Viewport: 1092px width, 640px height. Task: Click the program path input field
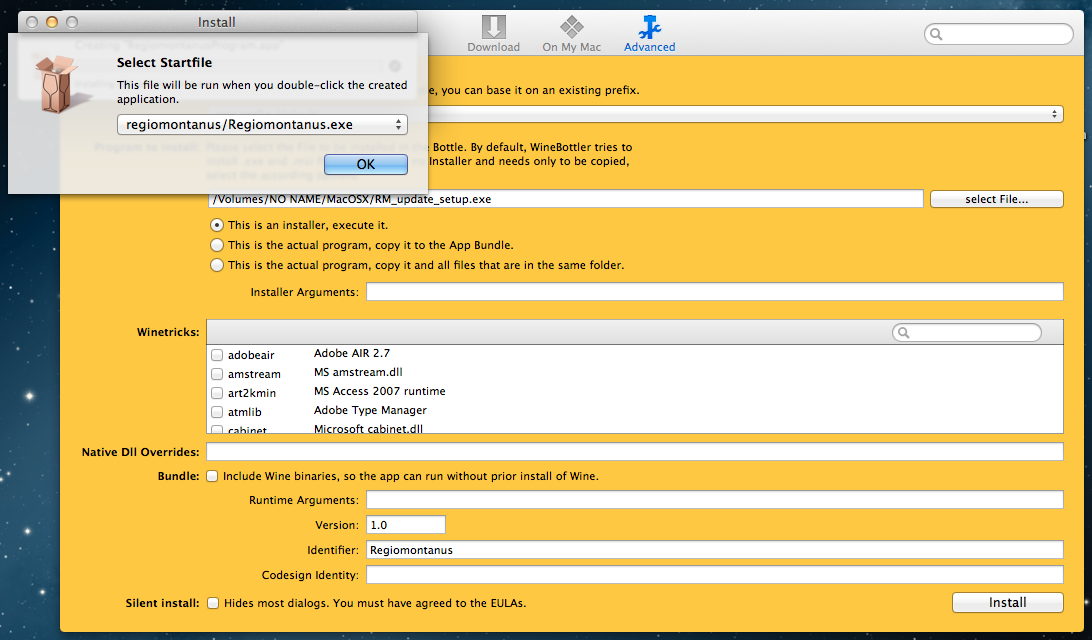point(566,199)
